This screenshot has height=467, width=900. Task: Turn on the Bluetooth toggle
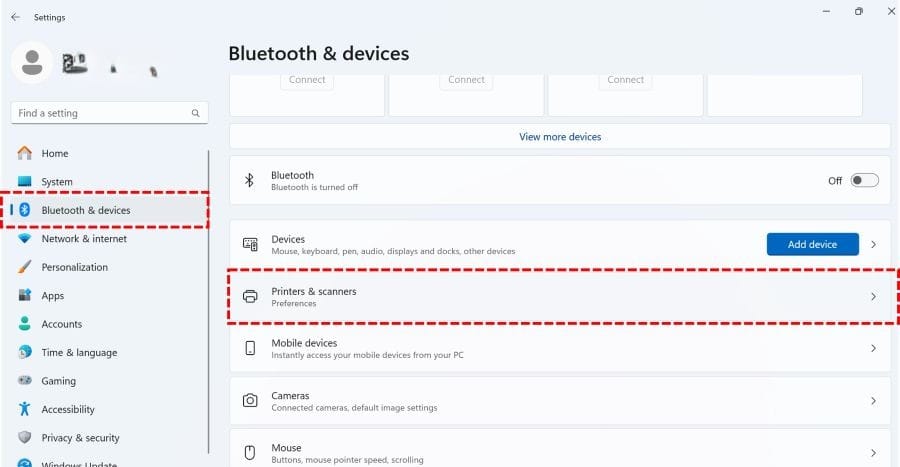pos(864,181)
